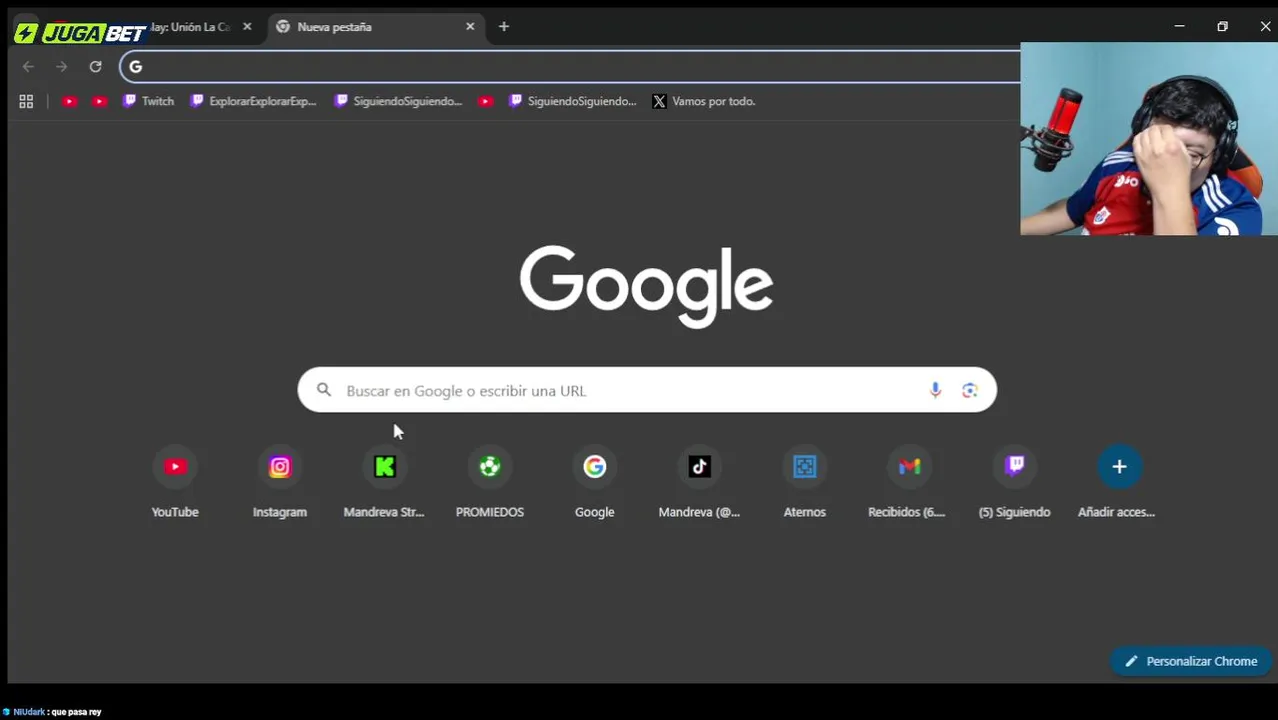This screenshot has height=720, width=1278.
Task: Click the magnifier icon in the search box
Action: pos(324,390)
